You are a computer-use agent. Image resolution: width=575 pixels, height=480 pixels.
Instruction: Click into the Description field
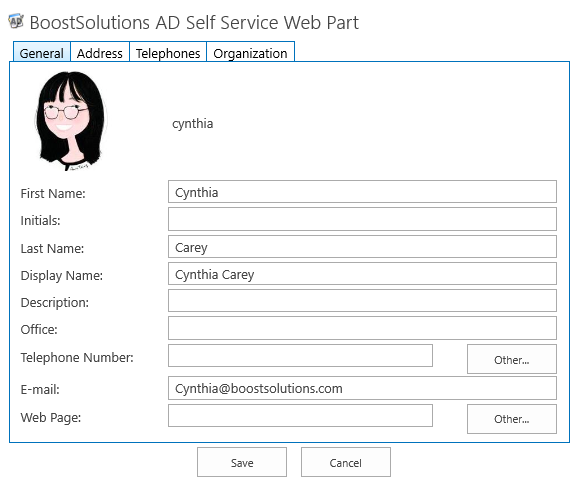click(x=362, y=301)
